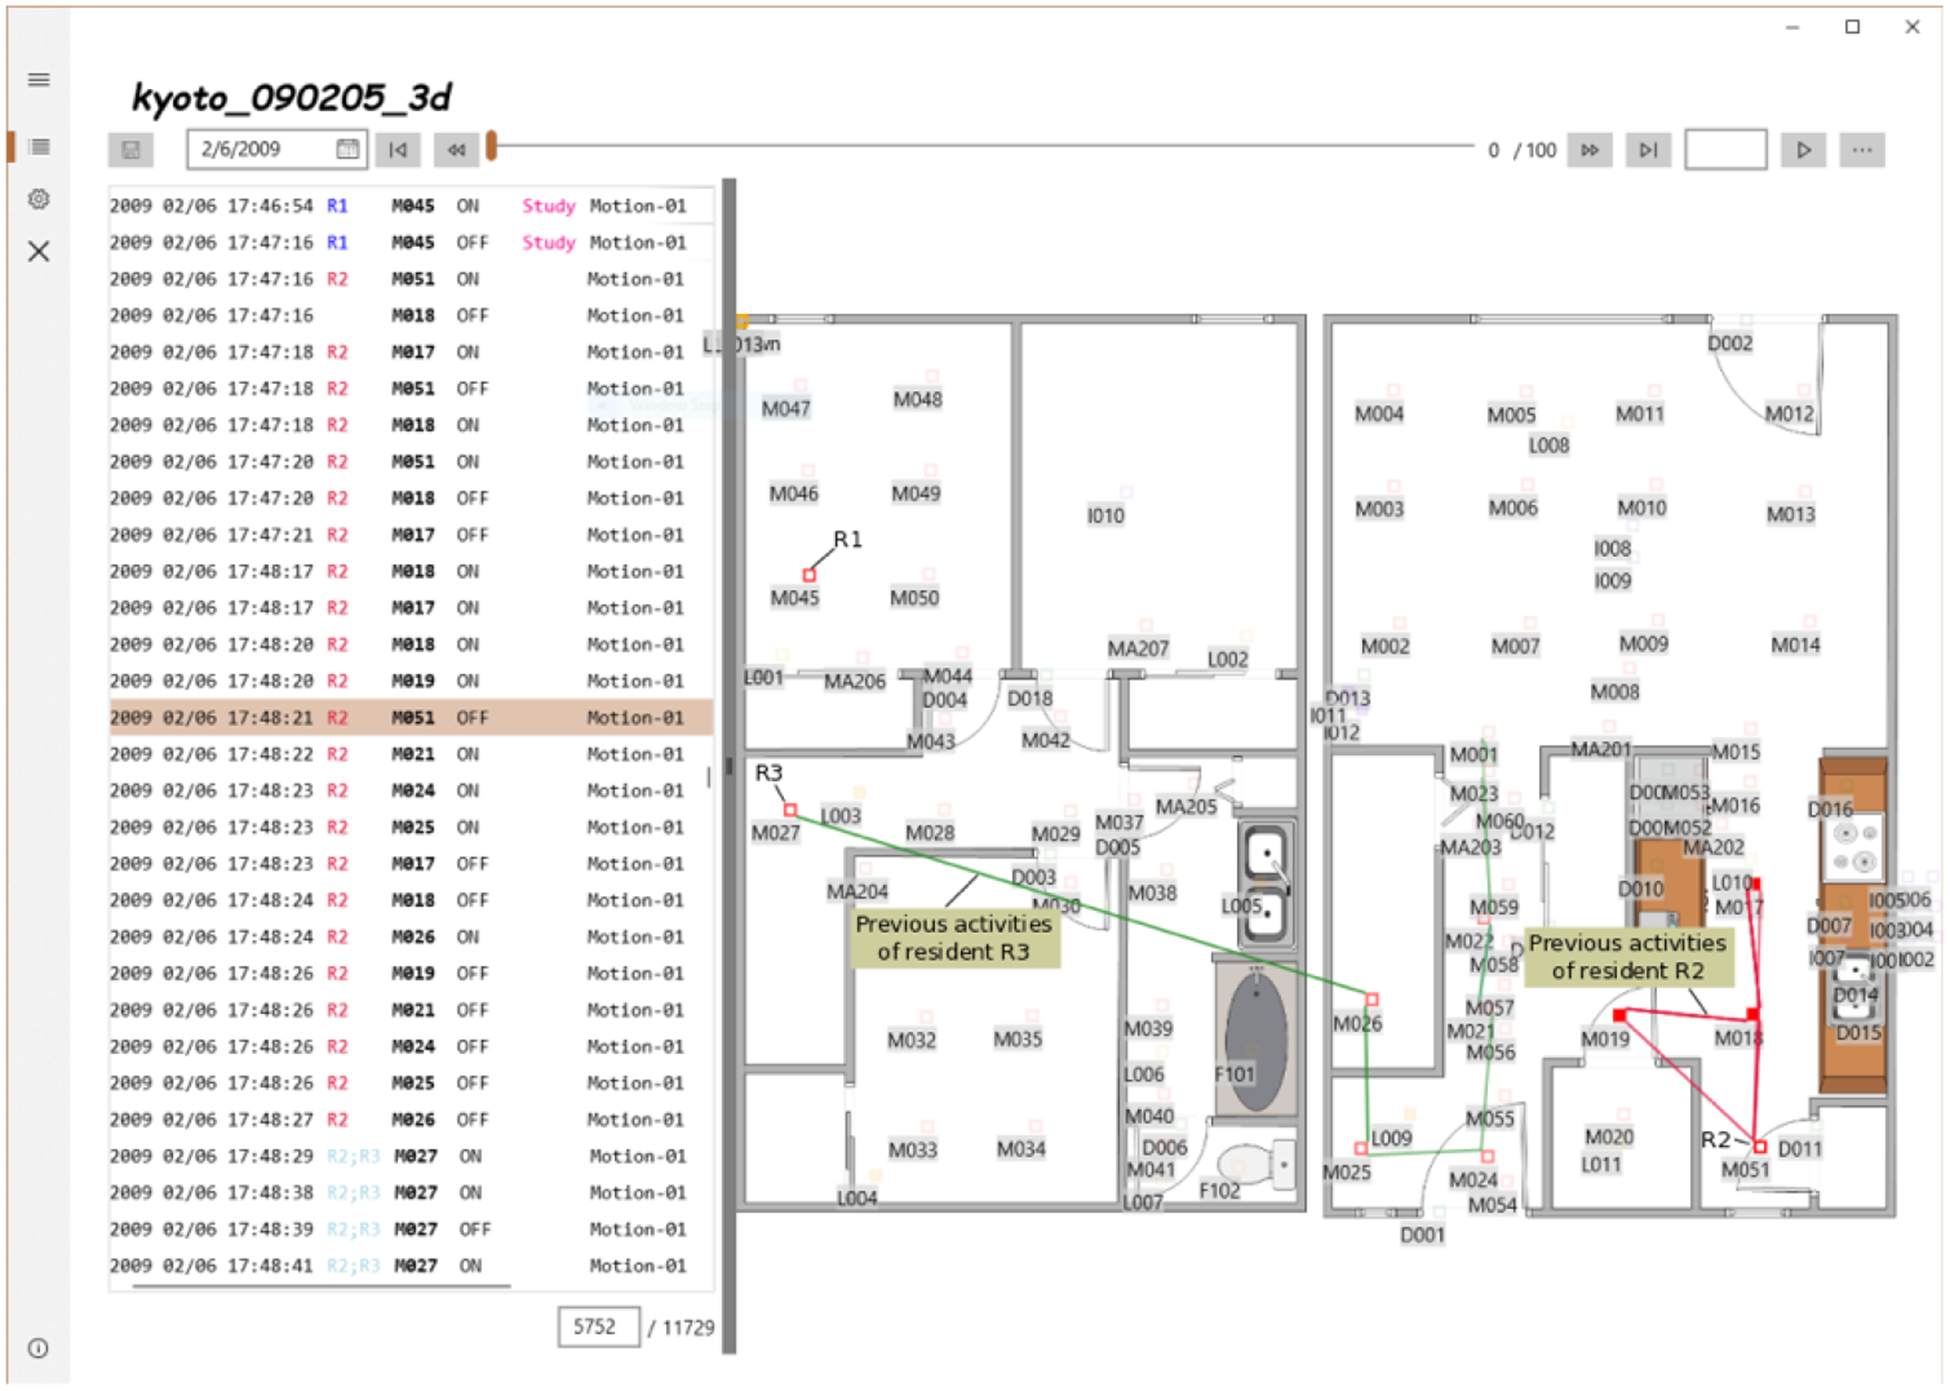The height and width of the screenshot is (1391, 1950).
Task: Click sensor M014 on floor plan
Action: pos(1795,645)
